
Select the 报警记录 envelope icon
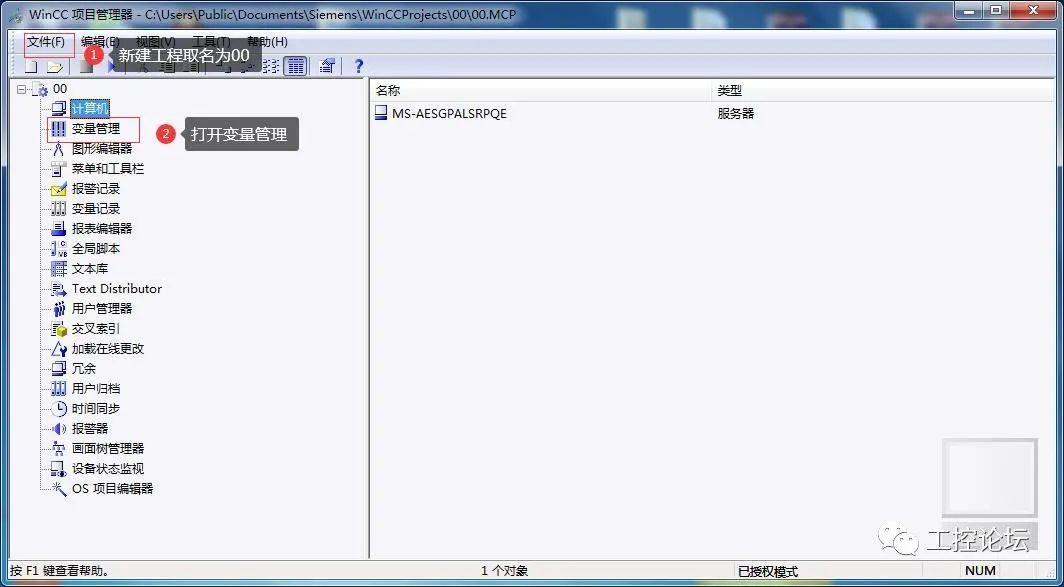[x=60, y=189]
